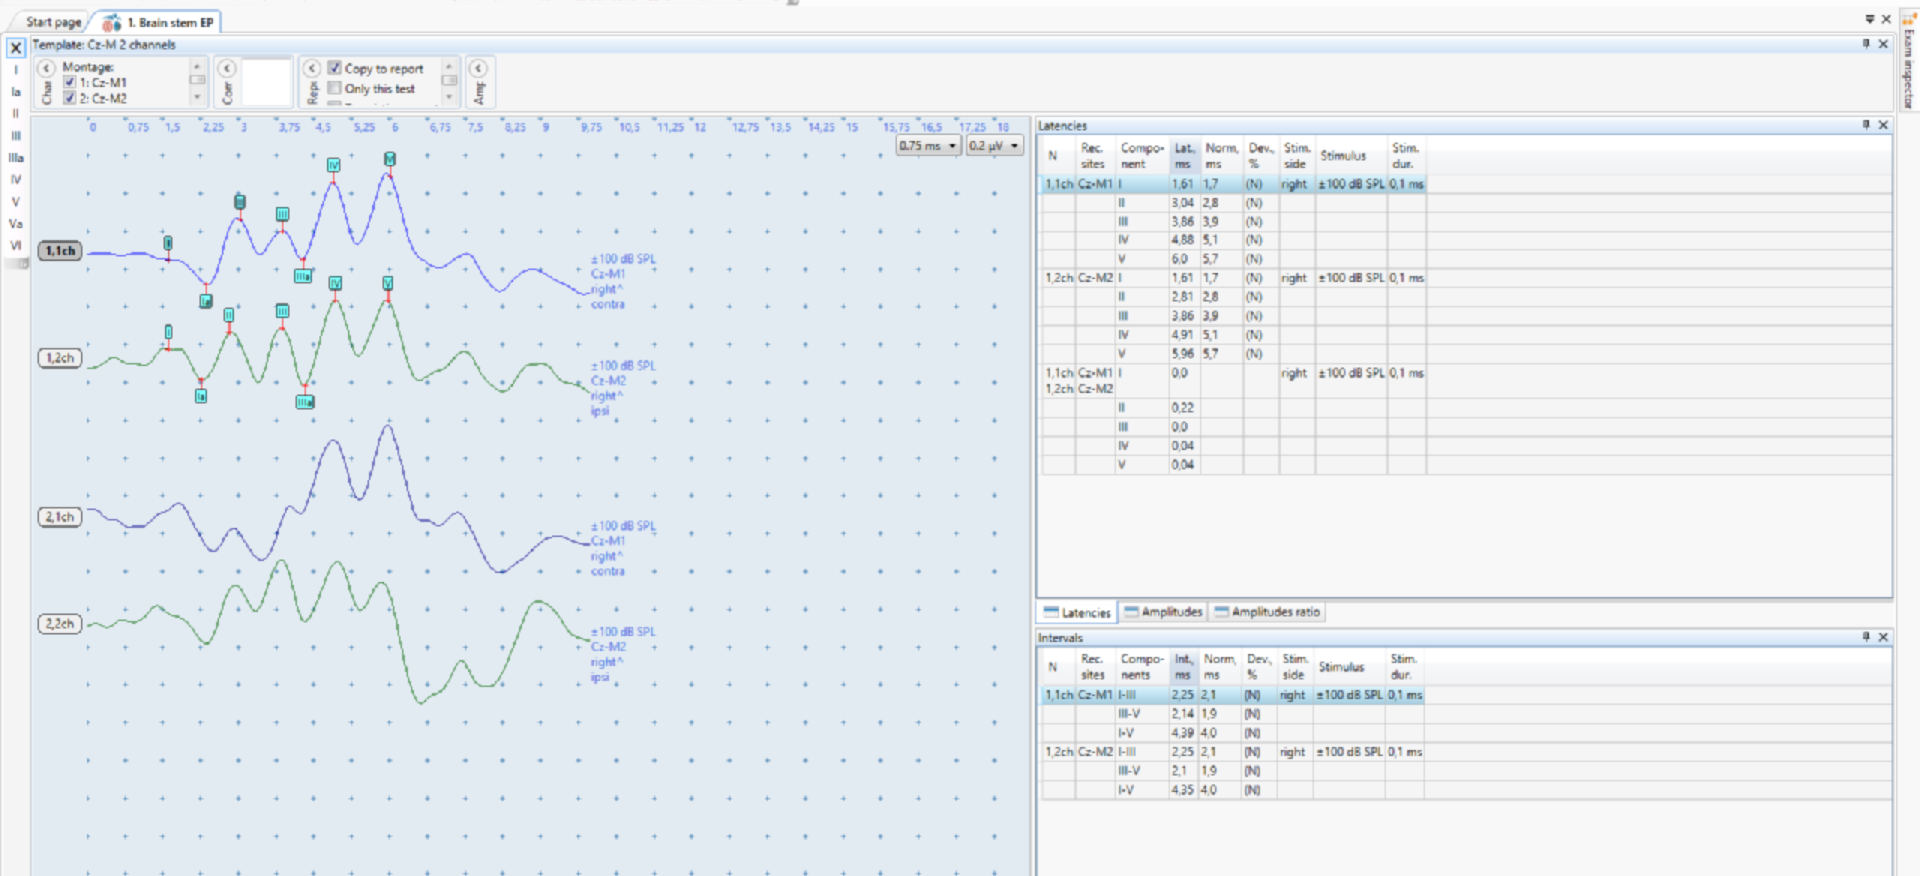Screen dimensions: 1920x876
Task: Toggle montage channel 2: Cz-M2 checkbox
Action: [70, 98]
